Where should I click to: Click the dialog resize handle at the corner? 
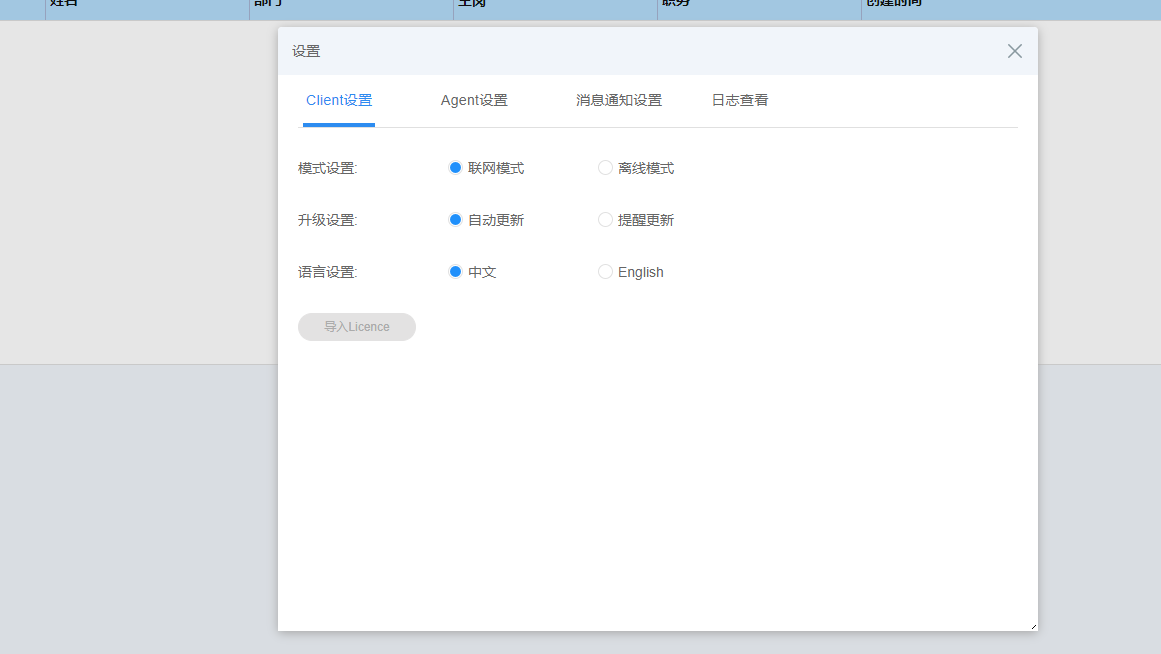[x=1033, y=626]
